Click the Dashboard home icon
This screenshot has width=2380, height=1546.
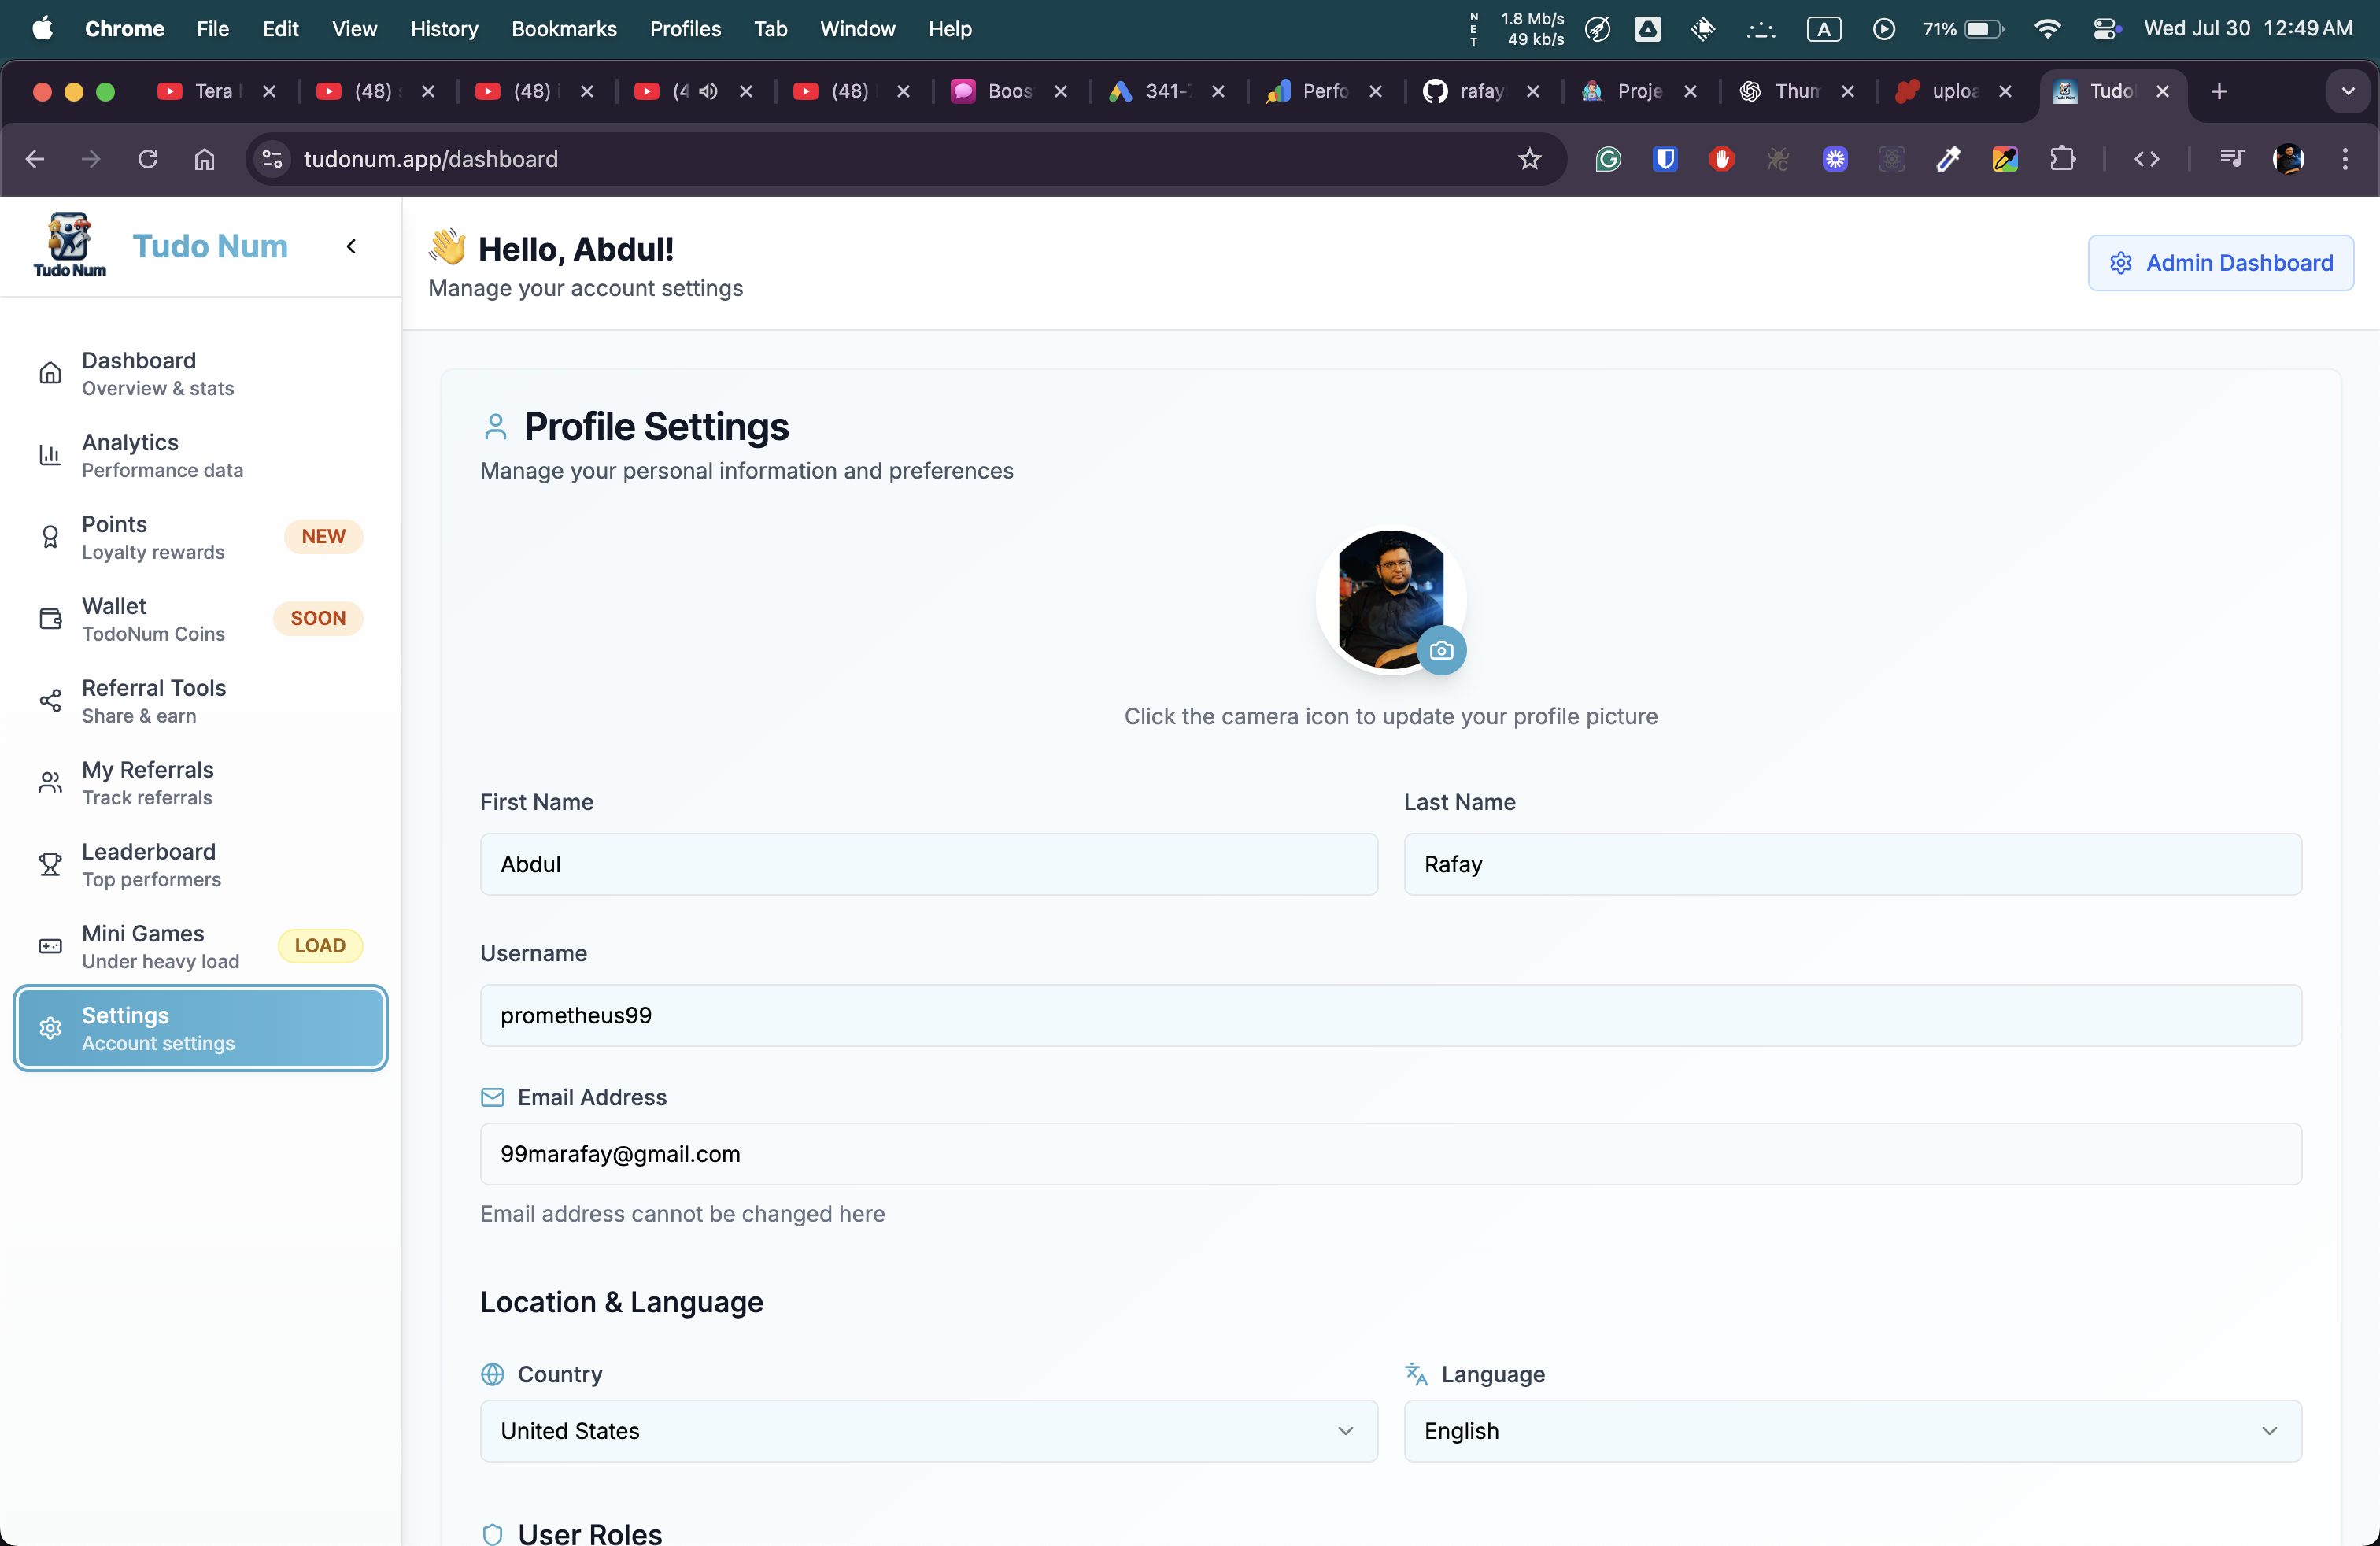50,373
